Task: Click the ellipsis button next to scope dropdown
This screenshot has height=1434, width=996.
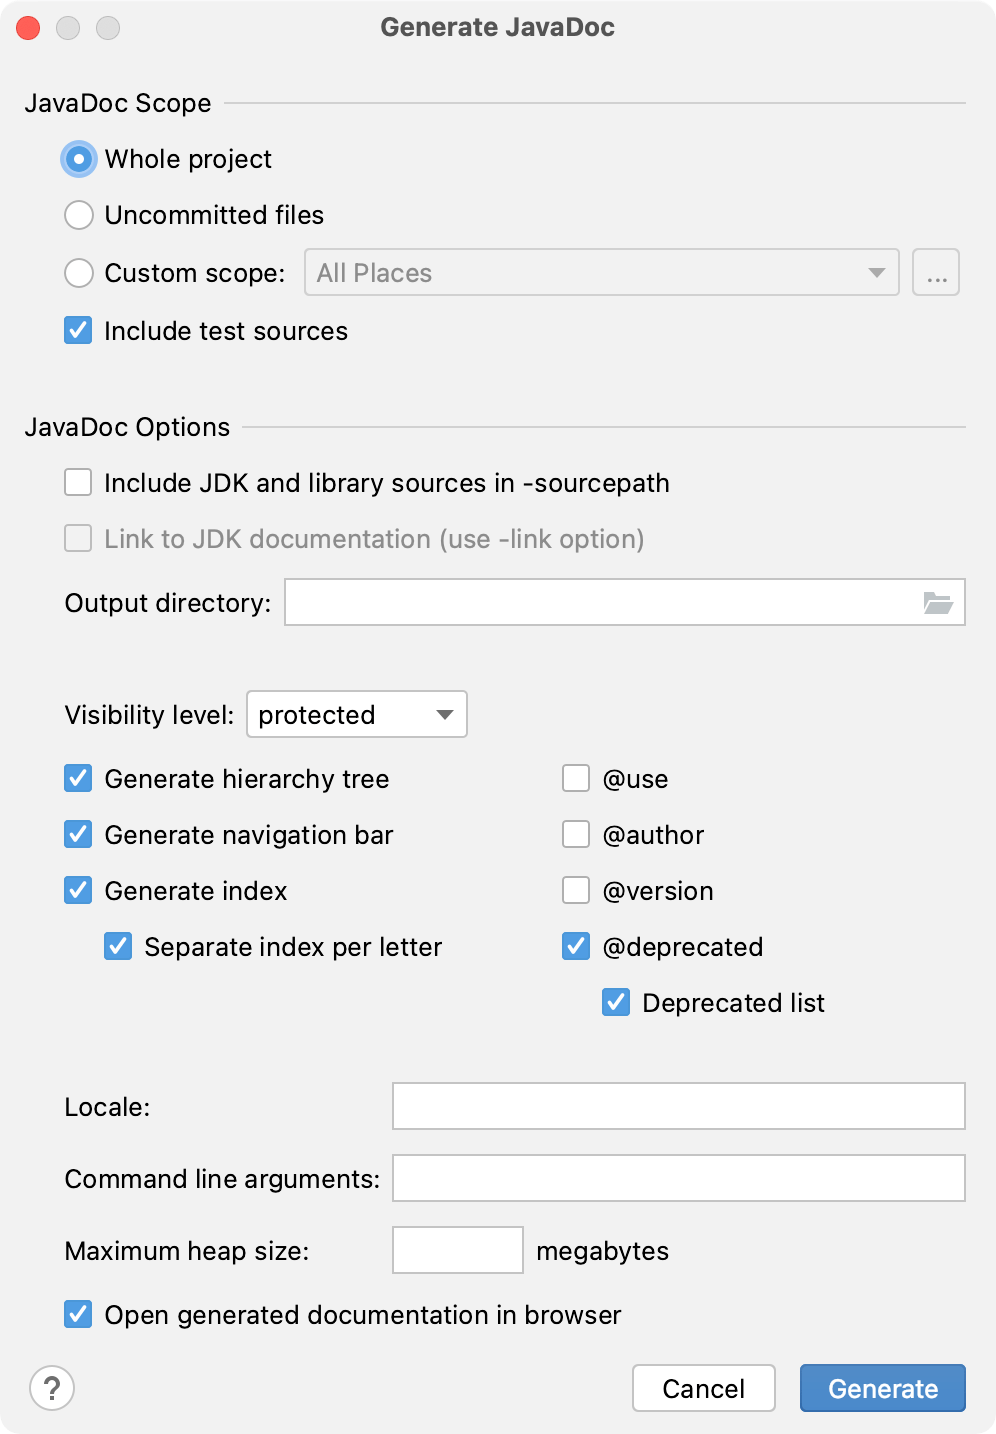Action: click(934, 271)
